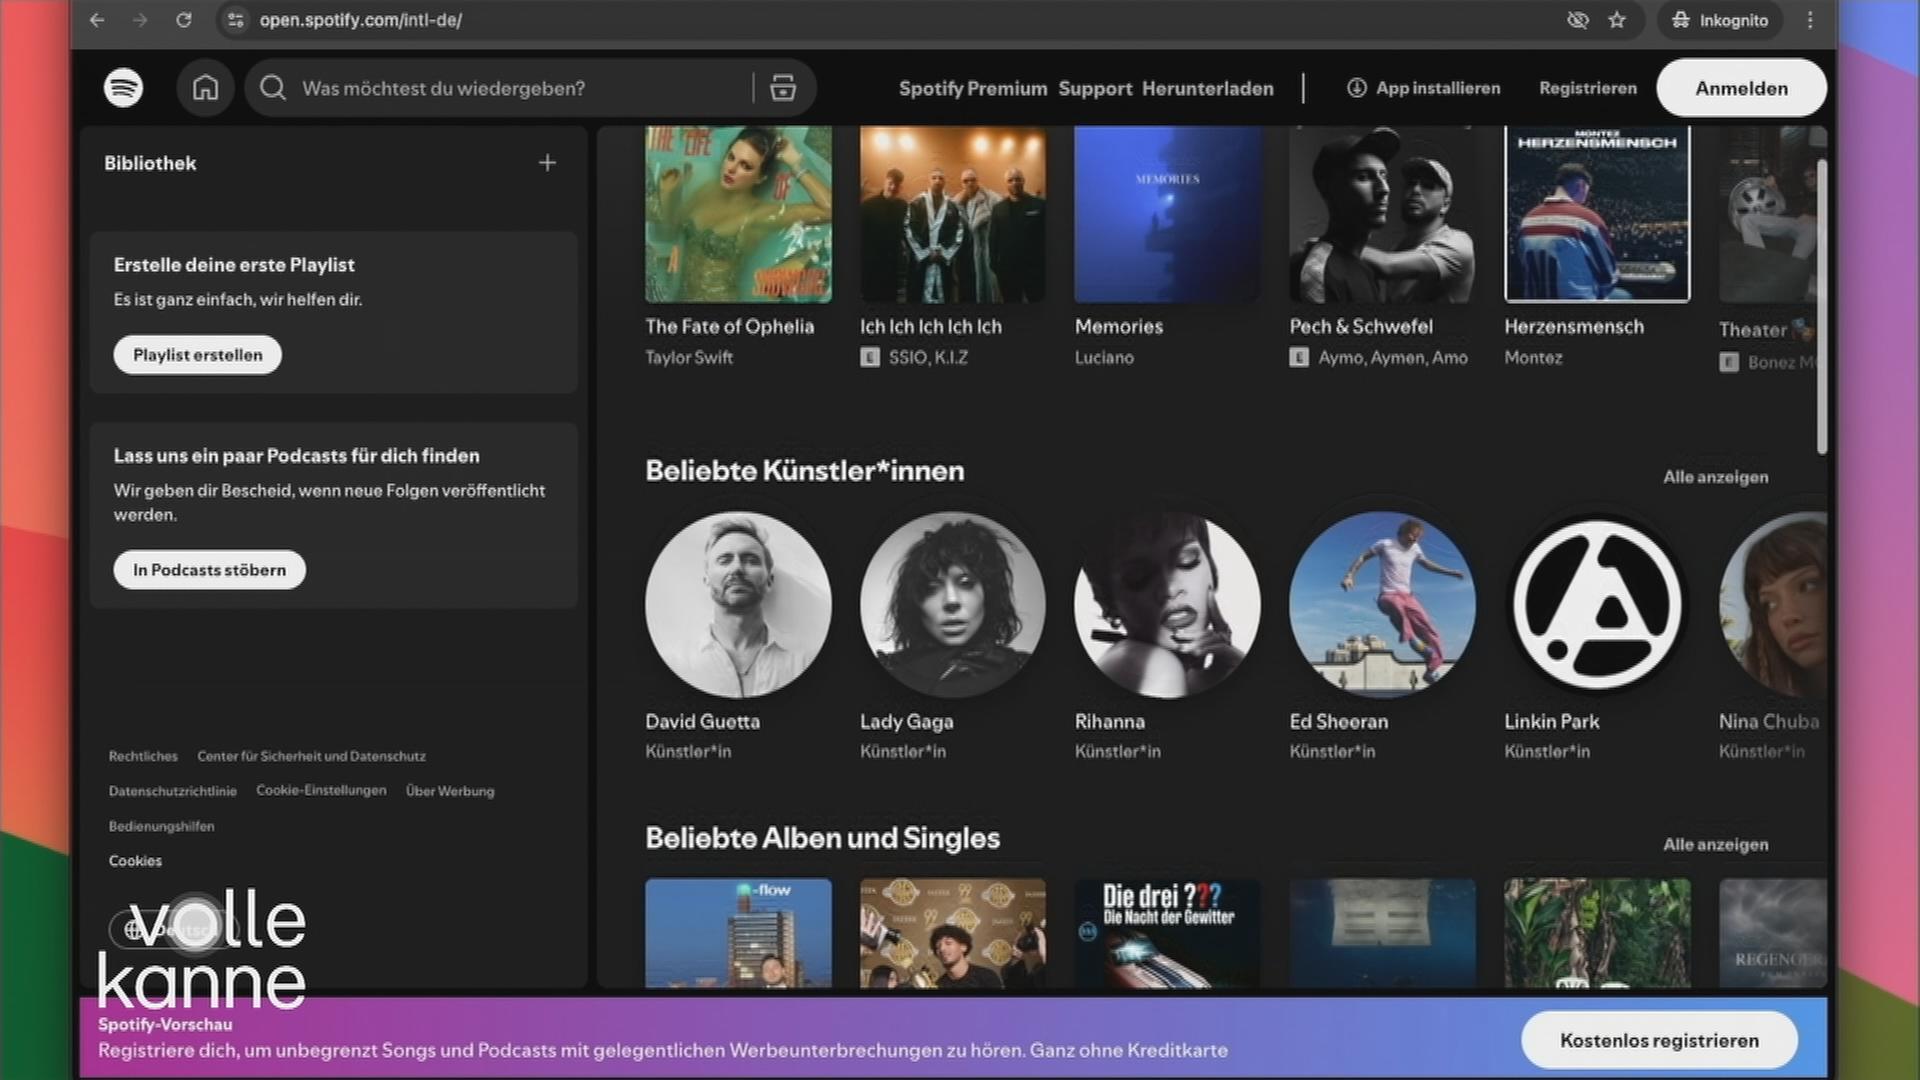Click the tracking protection eye icon
The width and height of the screenshot is (1920, 1080).
[x=1577, y=20]
